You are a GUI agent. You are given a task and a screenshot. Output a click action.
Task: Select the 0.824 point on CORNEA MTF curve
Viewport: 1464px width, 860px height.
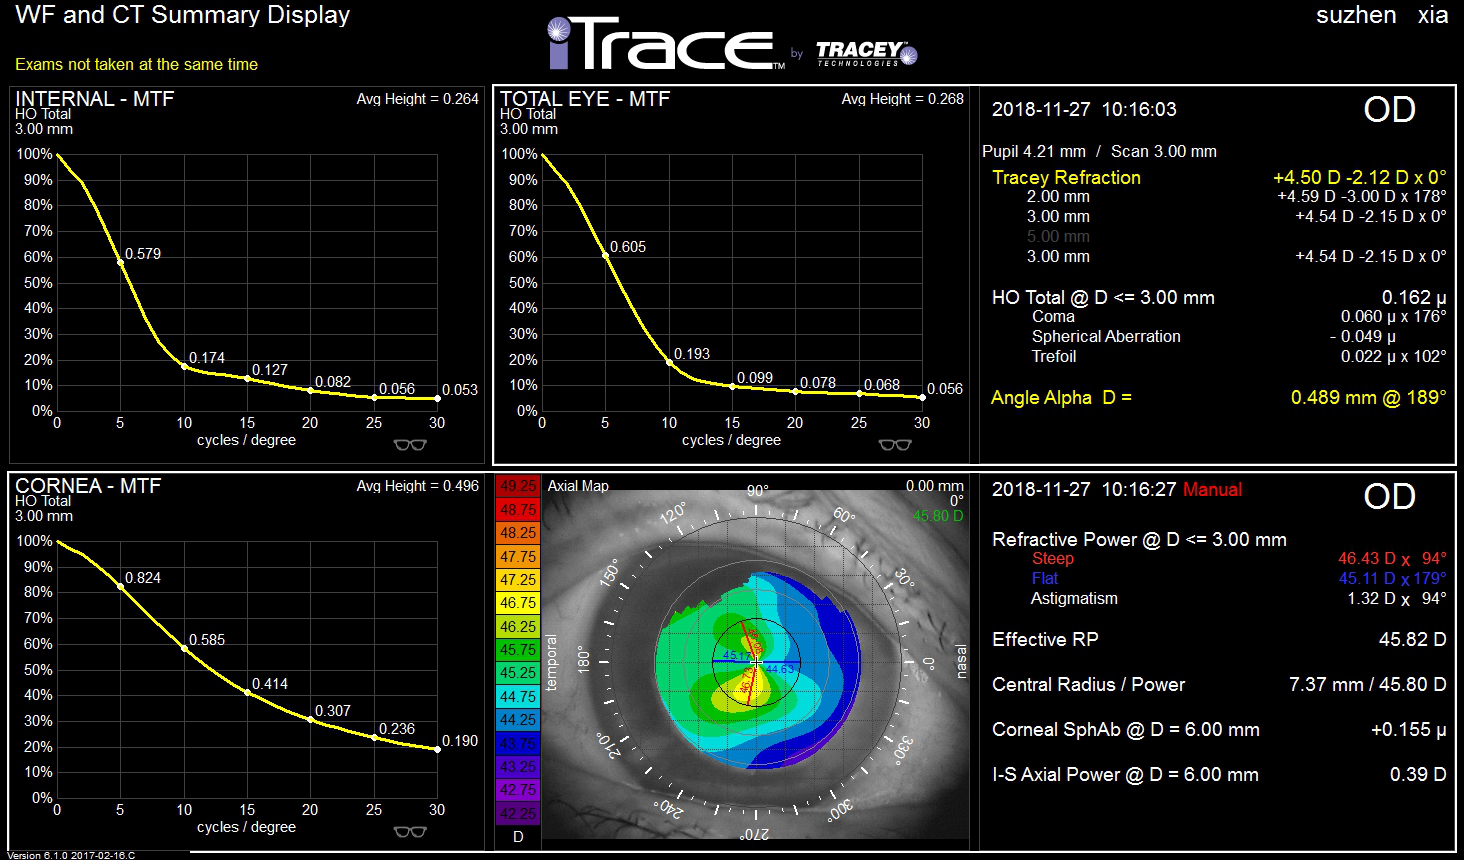tap(120, 586)
